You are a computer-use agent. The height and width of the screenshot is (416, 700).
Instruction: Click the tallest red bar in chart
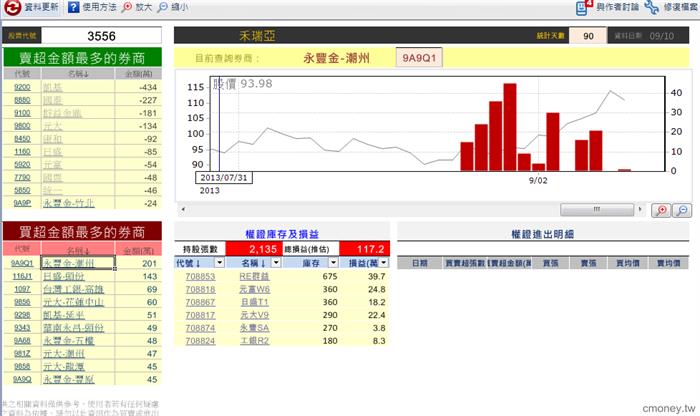click(510, 127)
